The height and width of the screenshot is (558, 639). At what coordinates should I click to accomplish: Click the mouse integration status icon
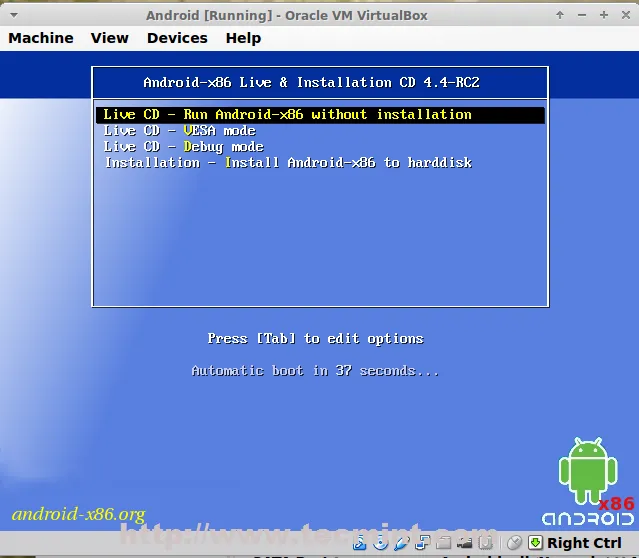(x=515, y=543)
